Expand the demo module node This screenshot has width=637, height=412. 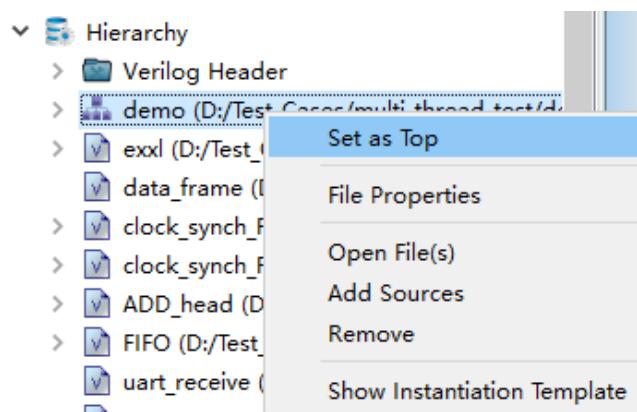pos(58,110)
